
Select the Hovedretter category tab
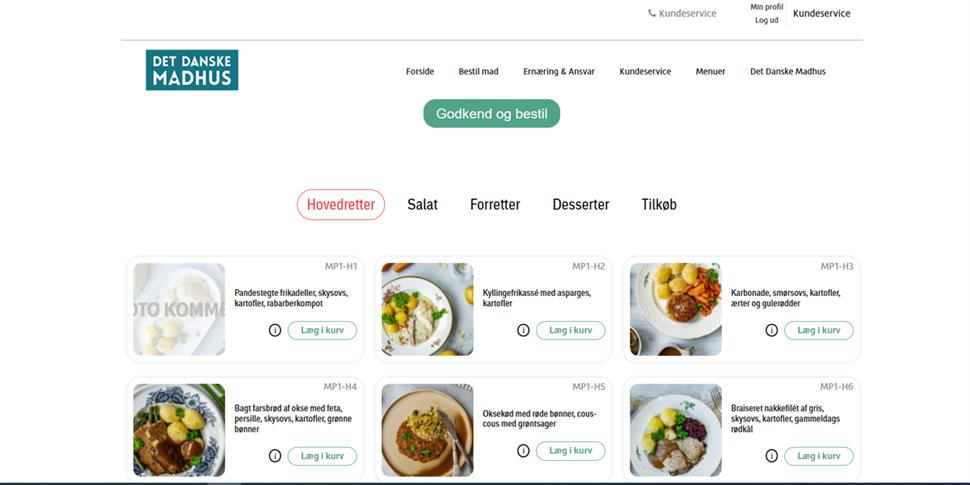pos(340,204)
